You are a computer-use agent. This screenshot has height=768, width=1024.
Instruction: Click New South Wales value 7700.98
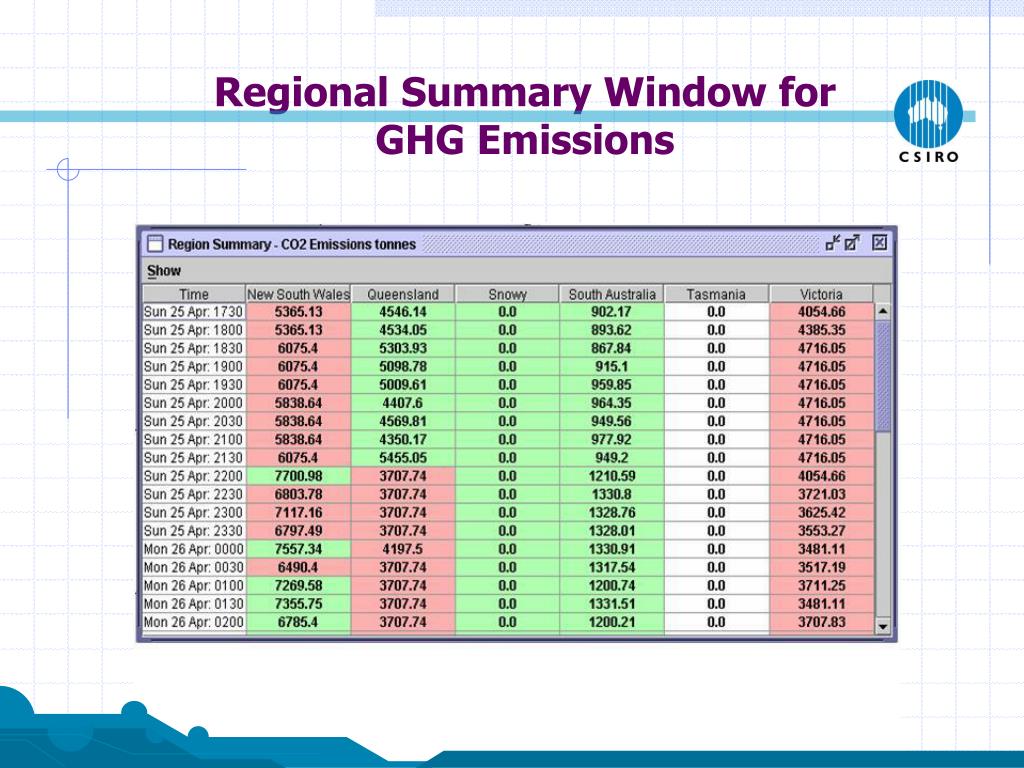click(x=298, y=476)
